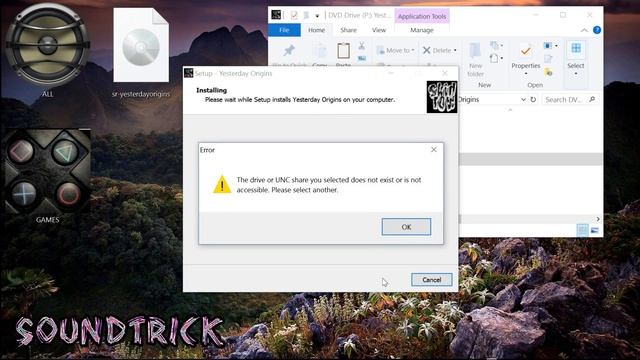The image size is (640, 360).
Task: Expand the Select dropdown arrow
Action: pos(576,74)
